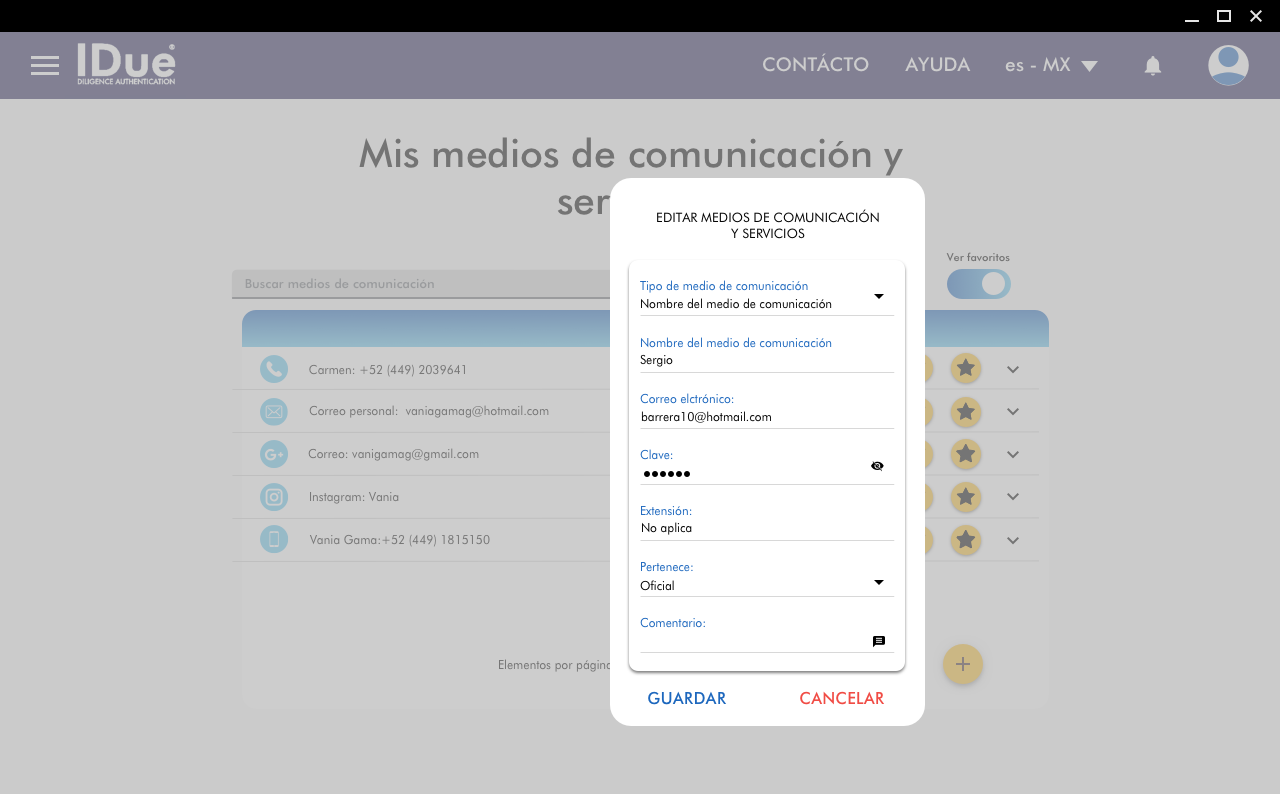Screen dimensions: 1280x794
Task: Click the comment icon in Comentario field
Action: [x=878, y=642]
